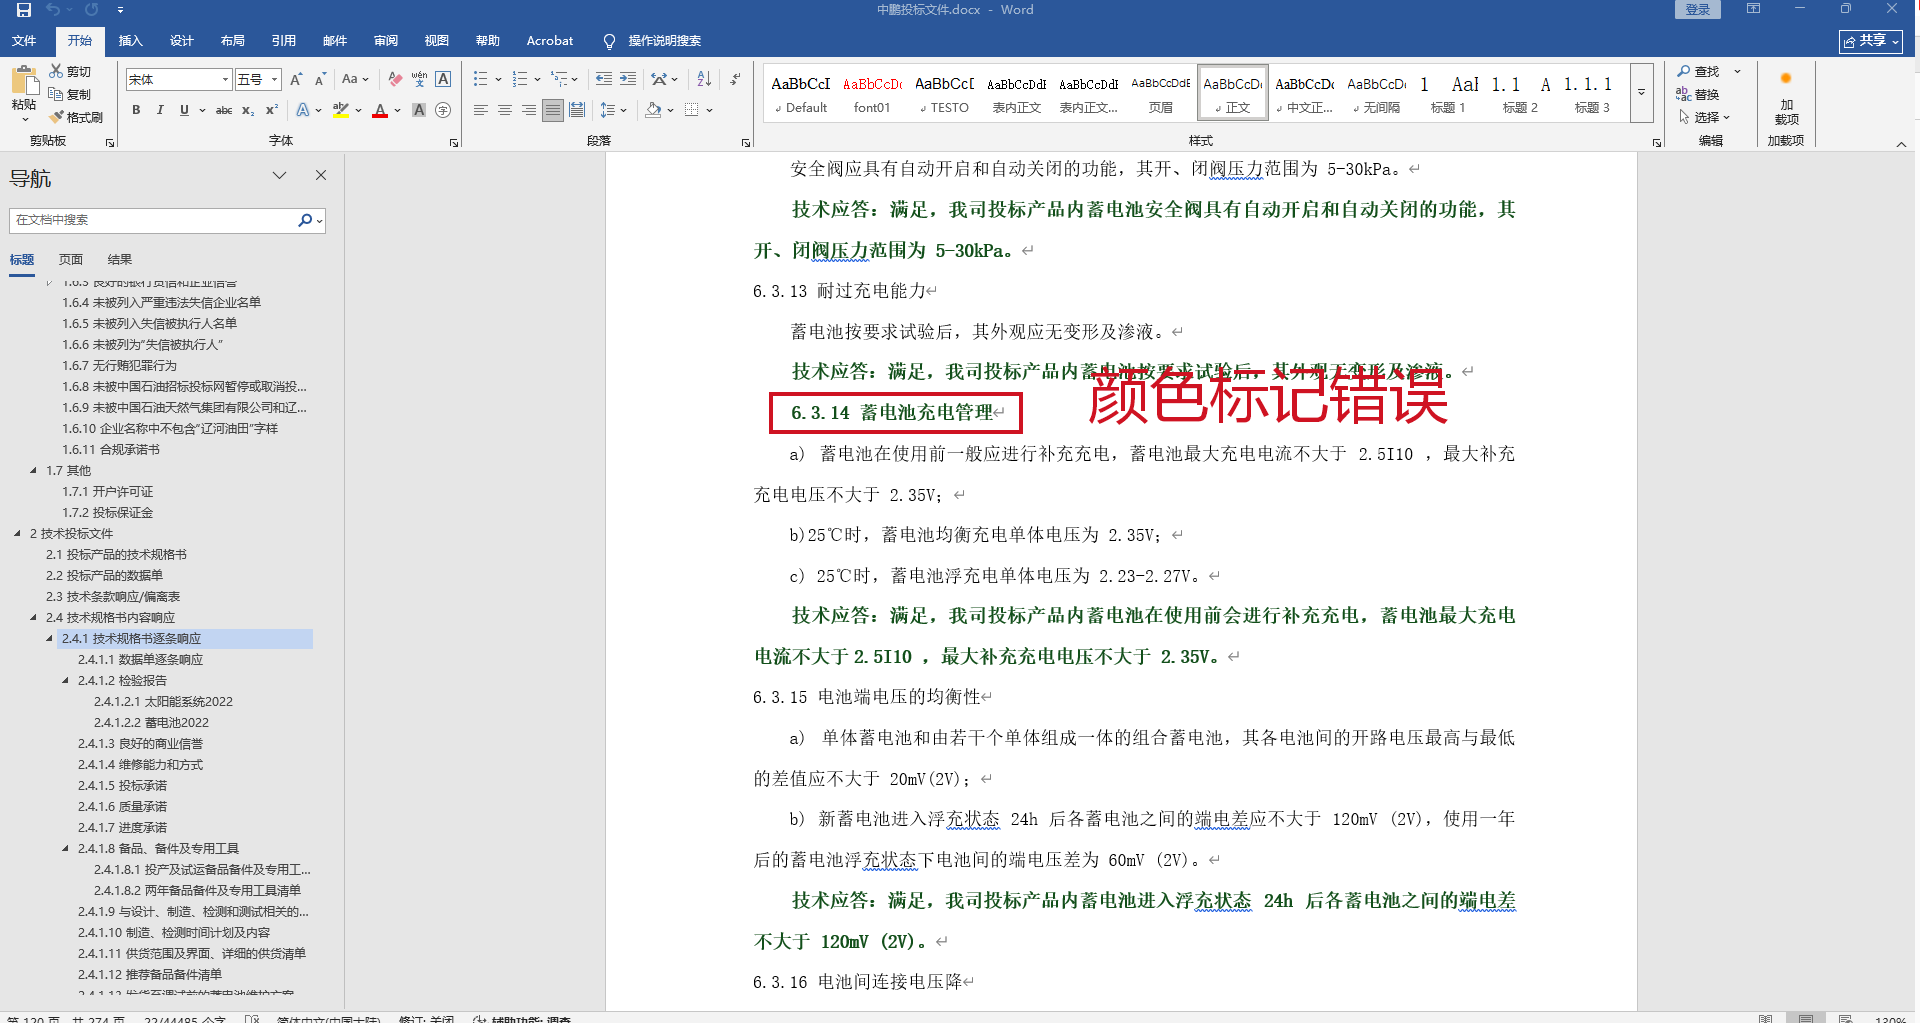Open the 插入 ribbon tab

click(130, 41)
